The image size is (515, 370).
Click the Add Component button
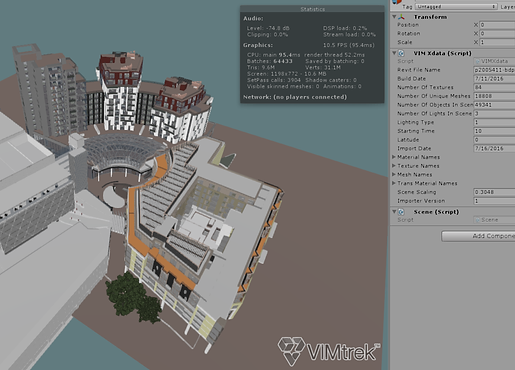pyautogui.click(x=478, y=236)
